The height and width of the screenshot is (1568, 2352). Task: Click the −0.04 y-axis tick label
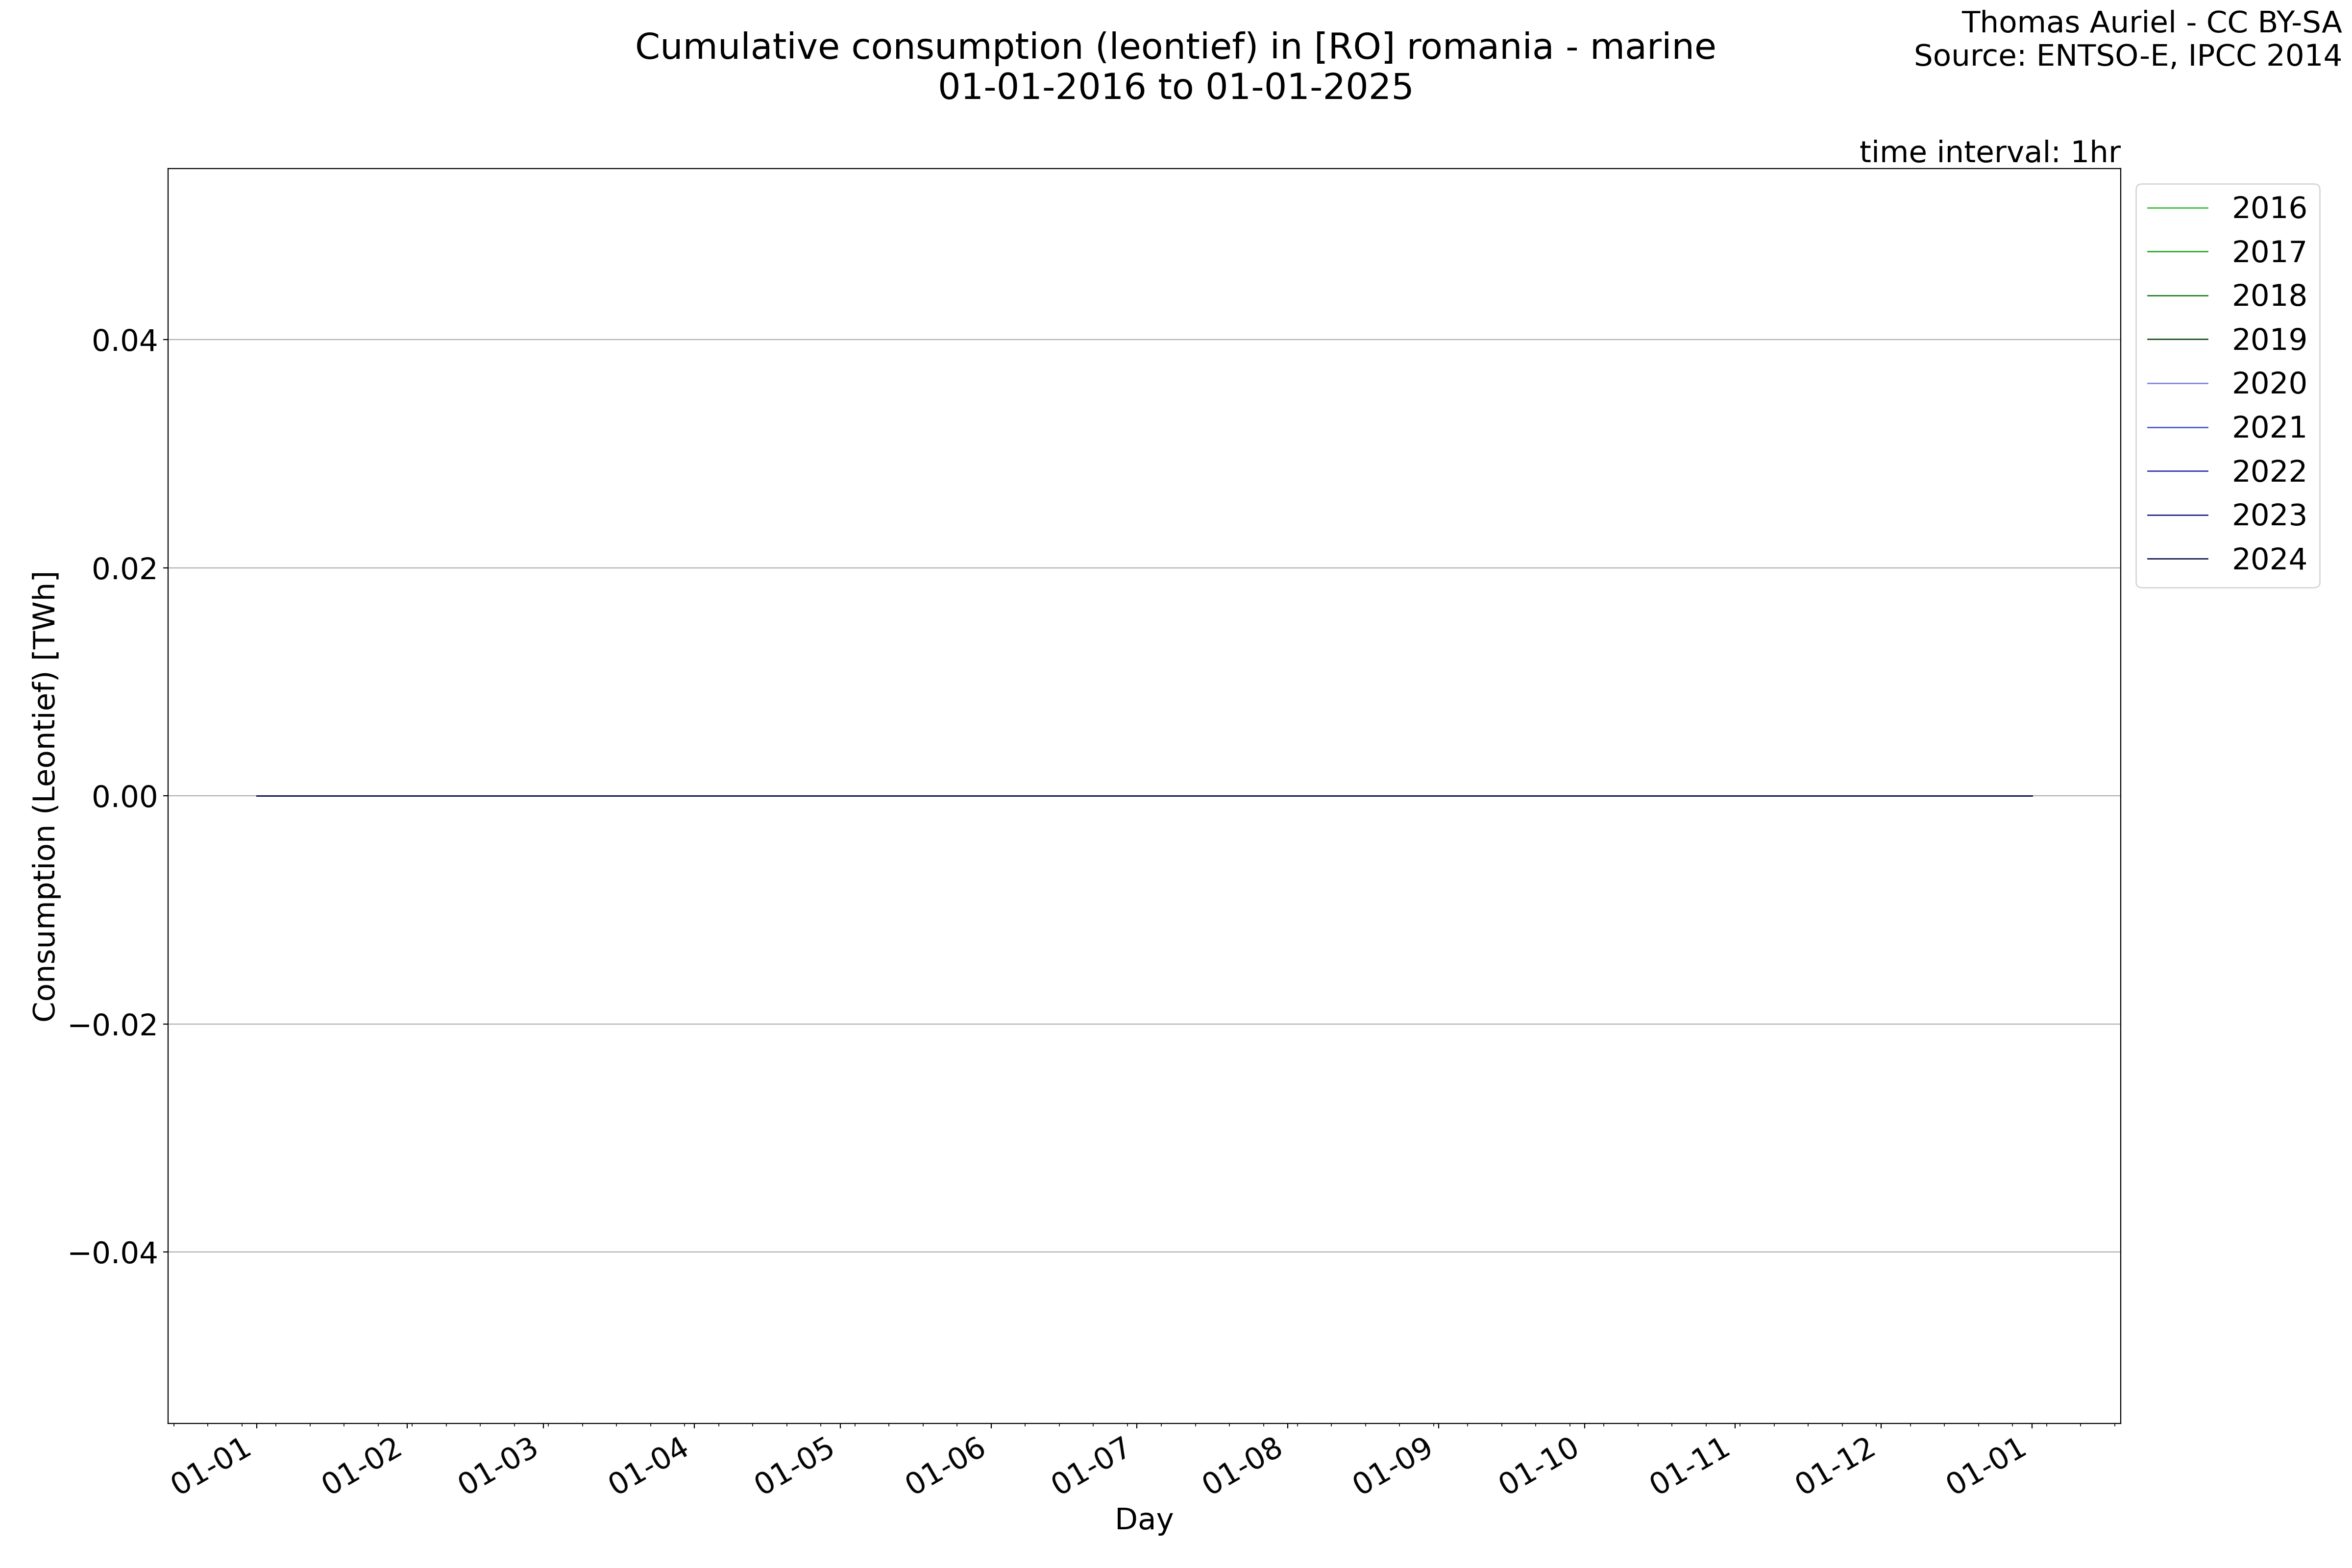[x=113, y=1253]
